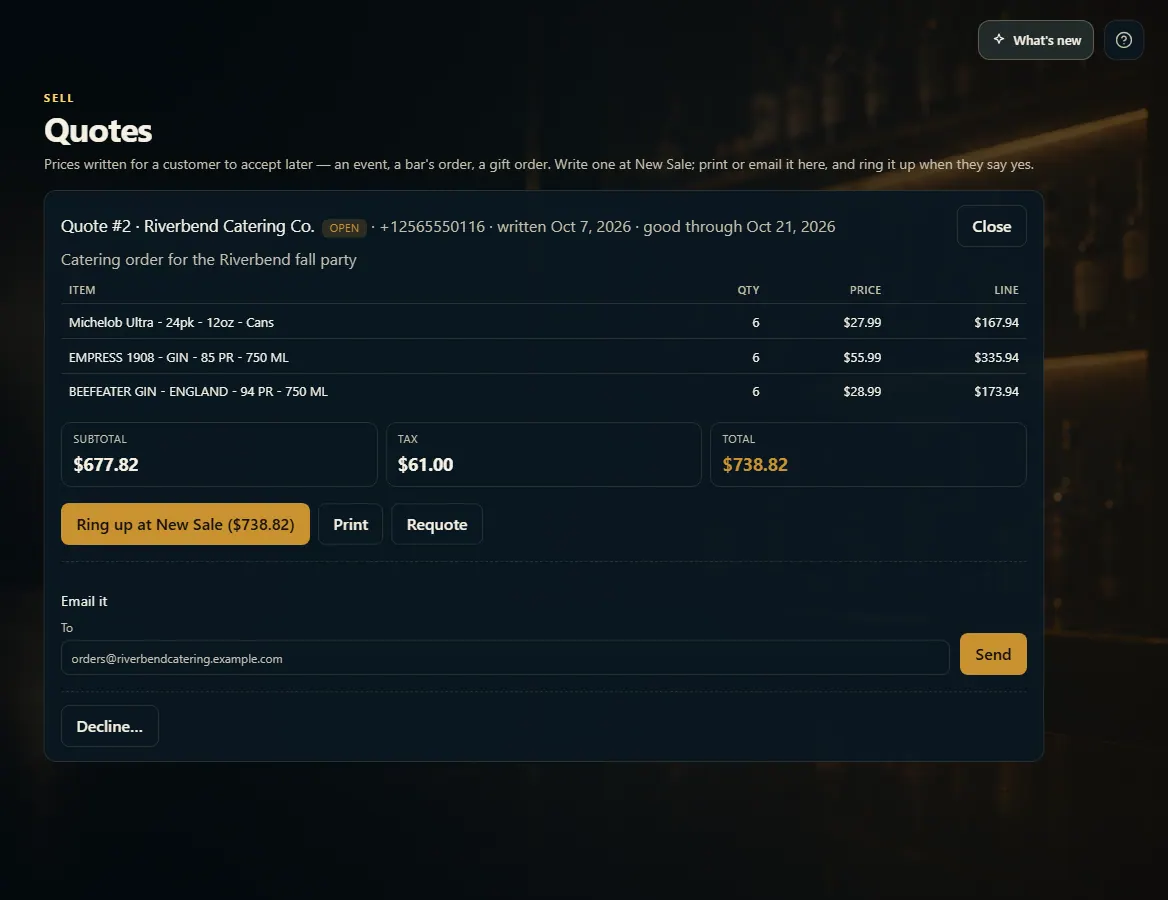Click the LINE column header
Image resolution: width=1168 pixels, height=900 pixels.
1006,290
